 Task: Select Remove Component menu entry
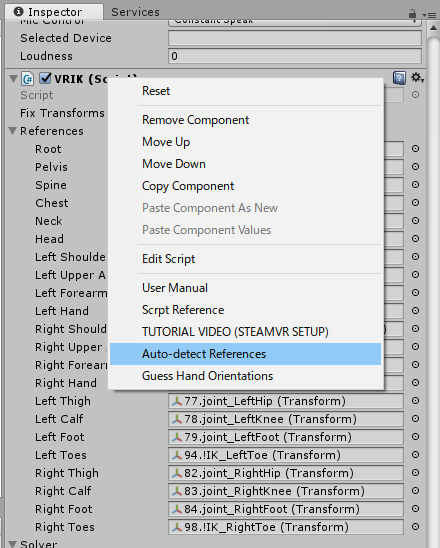point(245,120)
